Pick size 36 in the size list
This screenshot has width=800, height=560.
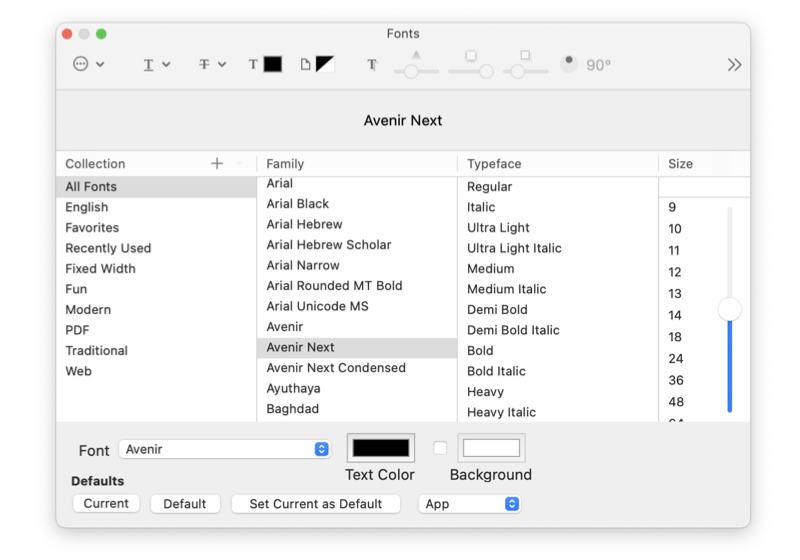pyautogui.click(x=676, y=380)
